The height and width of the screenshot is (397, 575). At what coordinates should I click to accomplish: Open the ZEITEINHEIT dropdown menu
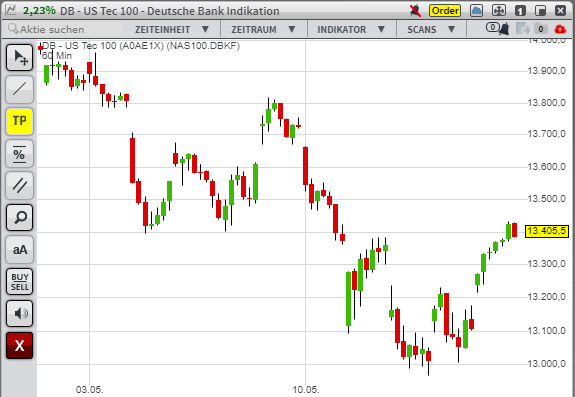(x=172, y=29)
